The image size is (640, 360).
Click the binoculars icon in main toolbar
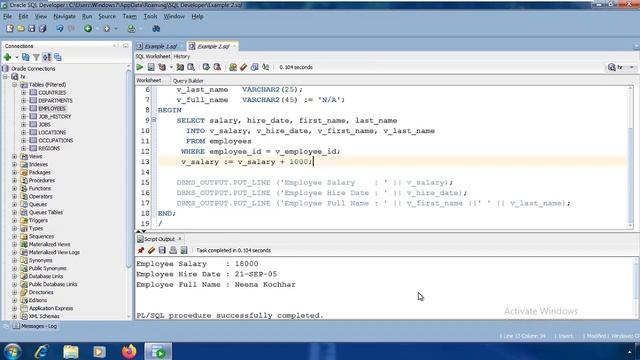pos(156,29)
